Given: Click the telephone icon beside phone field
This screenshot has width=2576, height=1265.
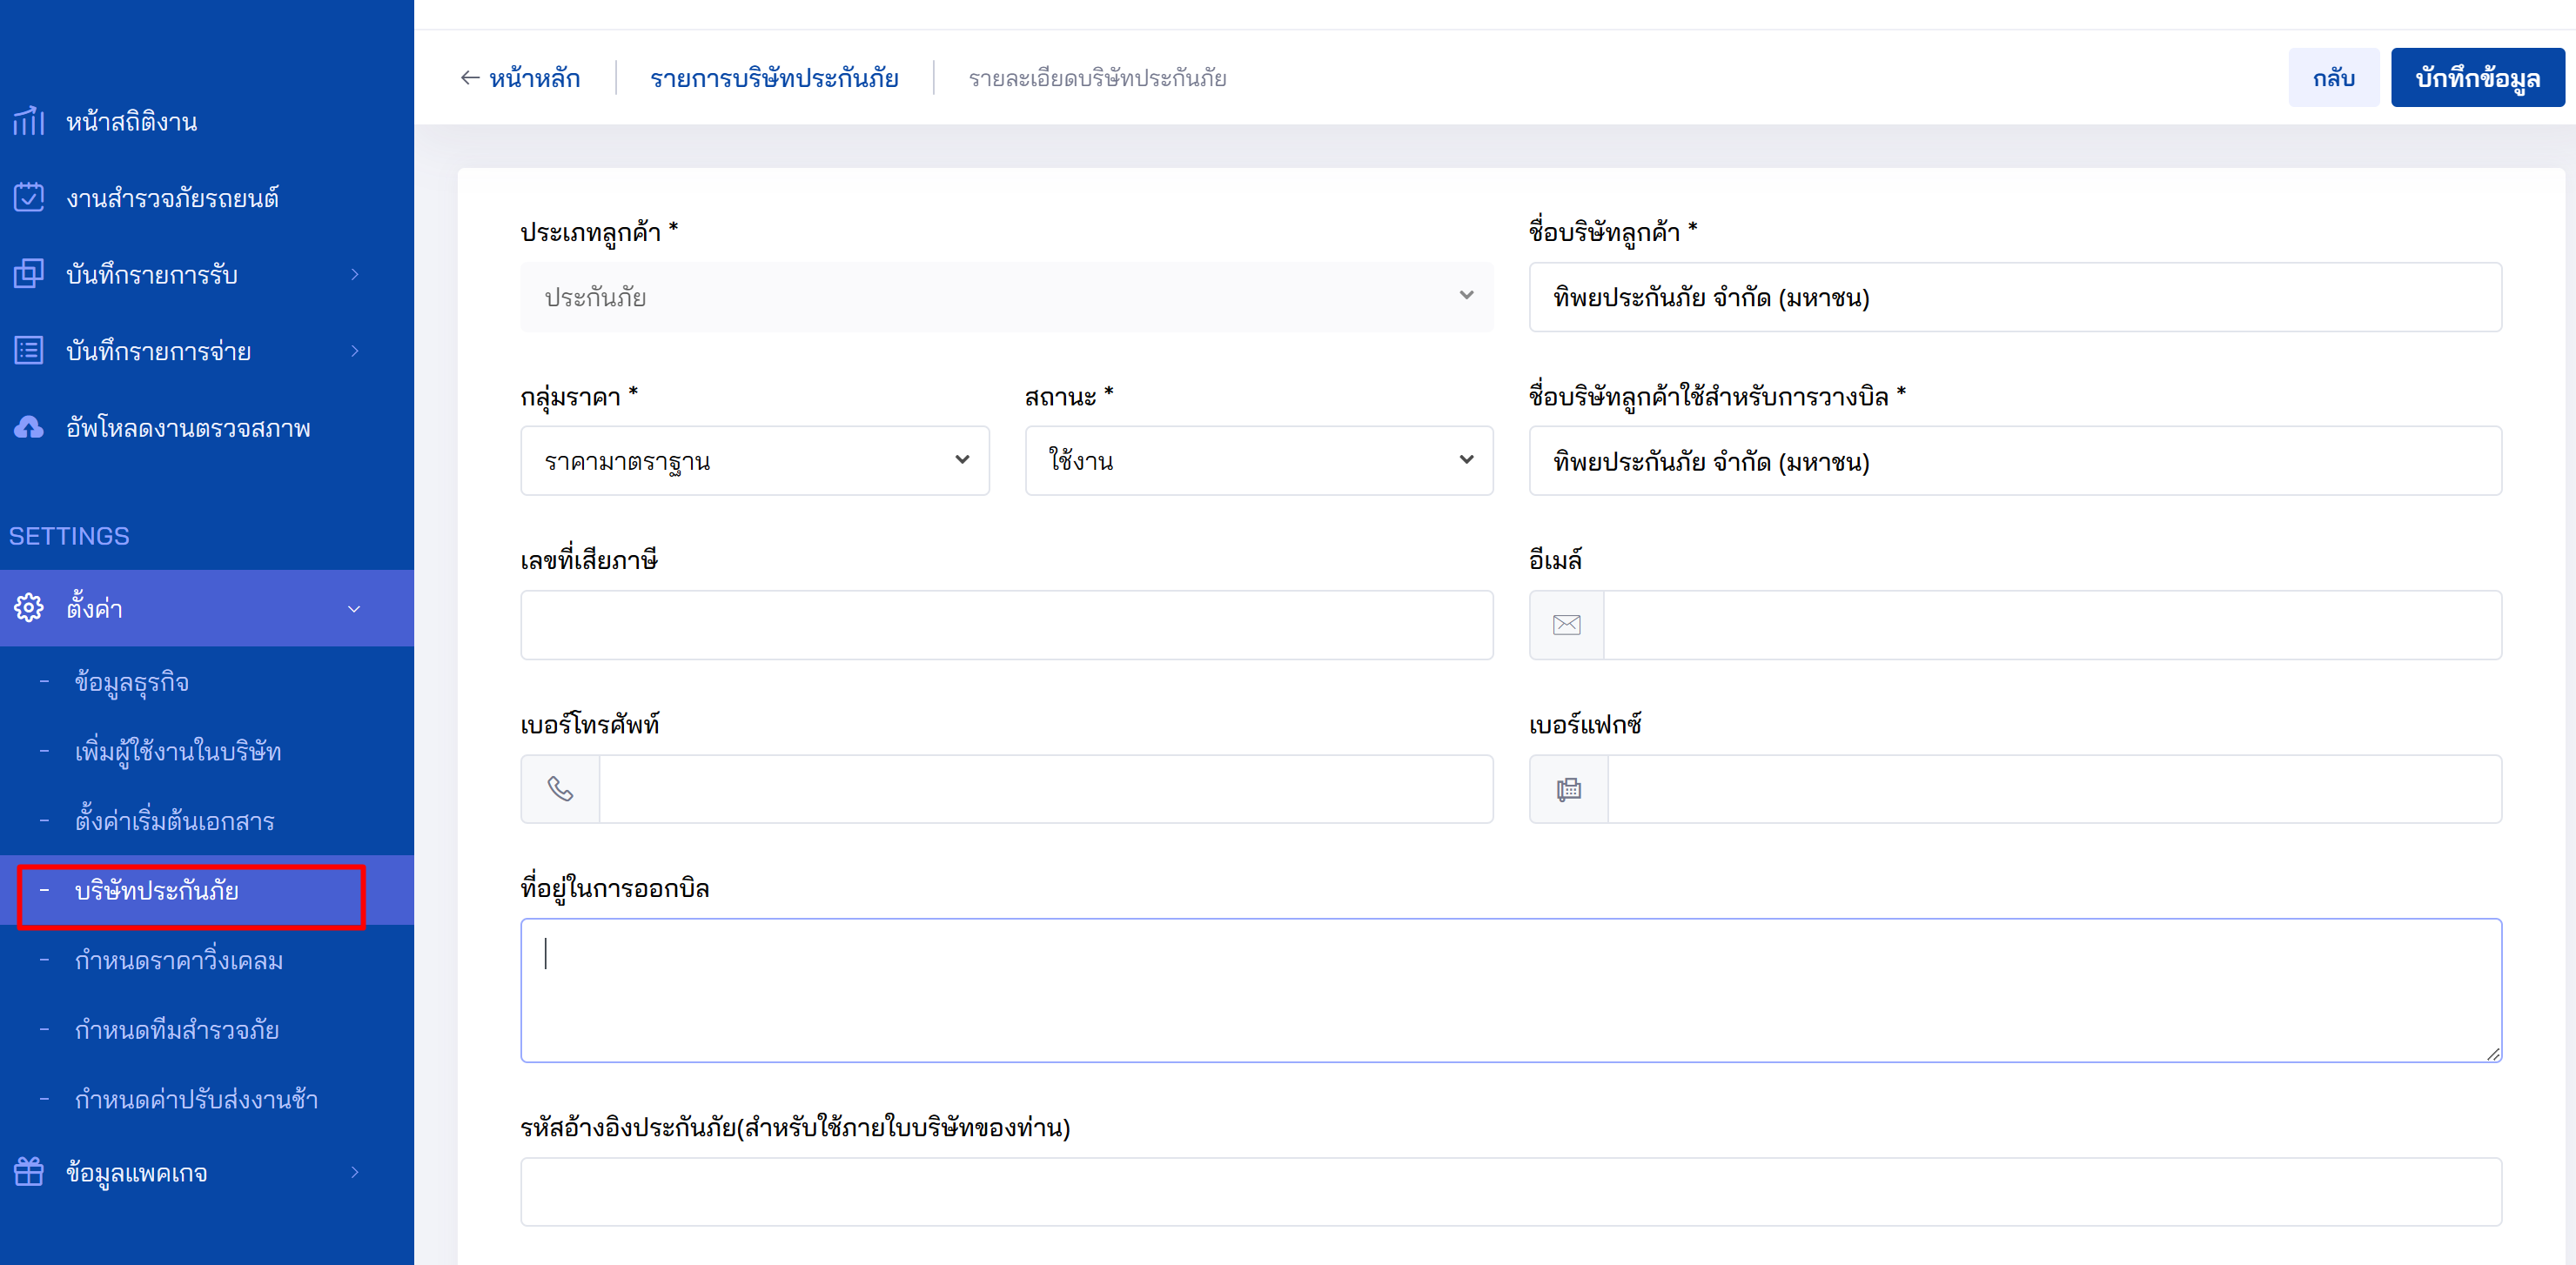Looking at the screenshot, I should [x=560, y=789].
